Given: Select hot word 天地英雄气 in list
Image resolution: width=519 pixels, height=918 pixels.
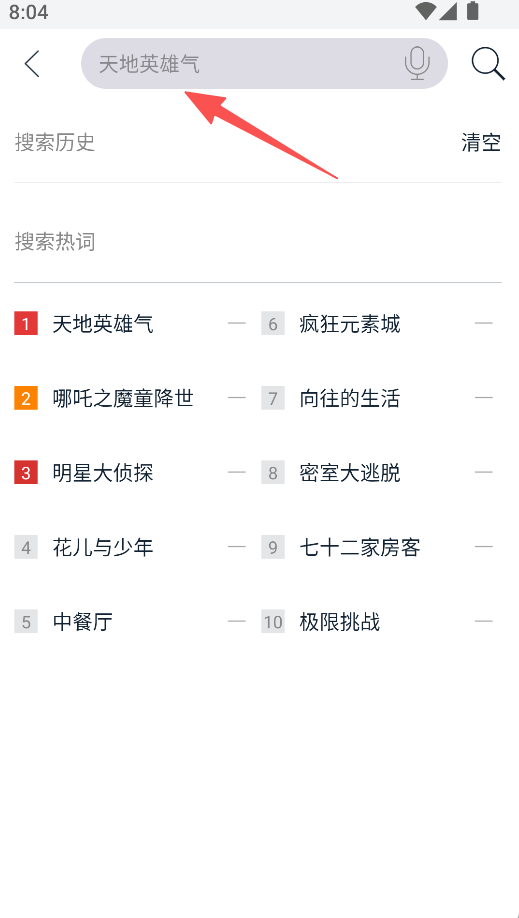Looking at the screenshot, I should click(x=103, y=323).
